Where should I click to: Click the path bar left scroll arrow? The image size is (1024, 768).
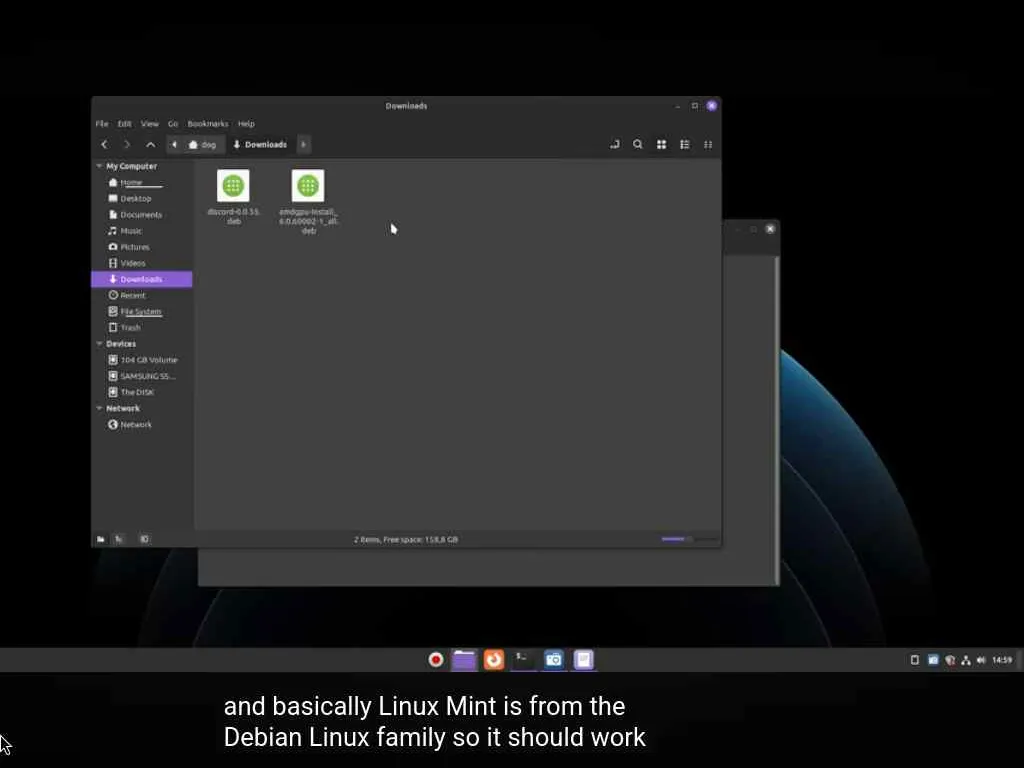(174, 144)
